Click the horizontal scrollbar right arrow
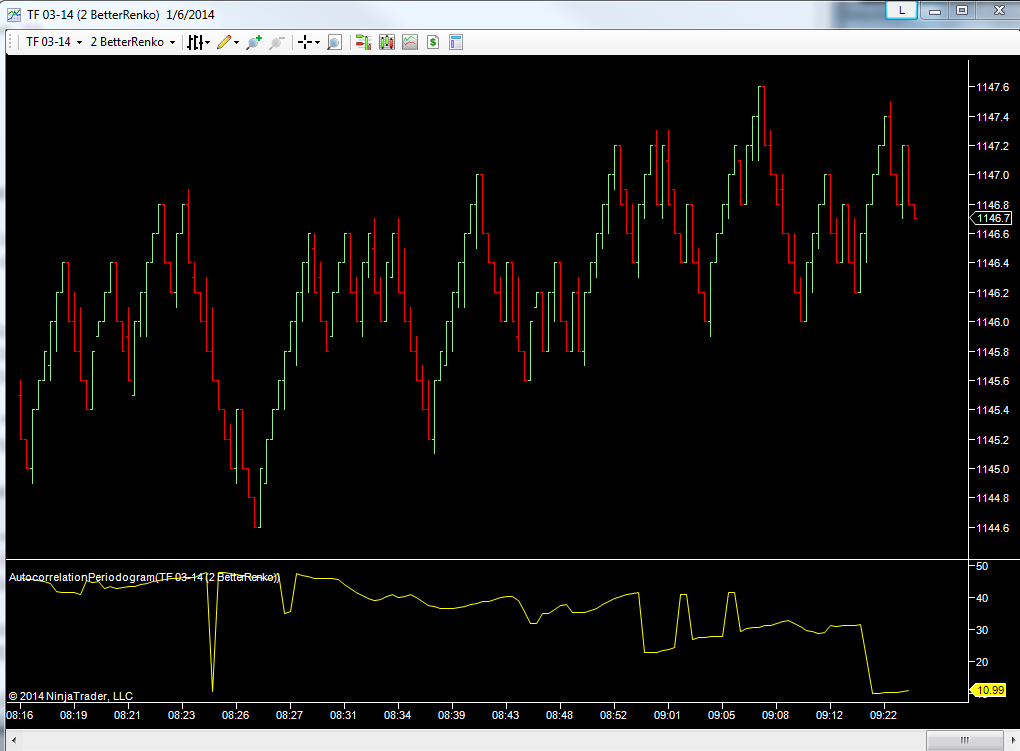The height and width of the screenshot is (751, 1020). click(x=1012, y=741)
